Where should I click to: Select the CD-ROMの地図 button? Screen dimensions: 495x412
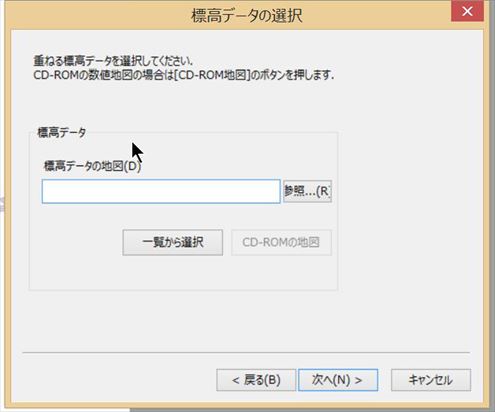point(281,242)
